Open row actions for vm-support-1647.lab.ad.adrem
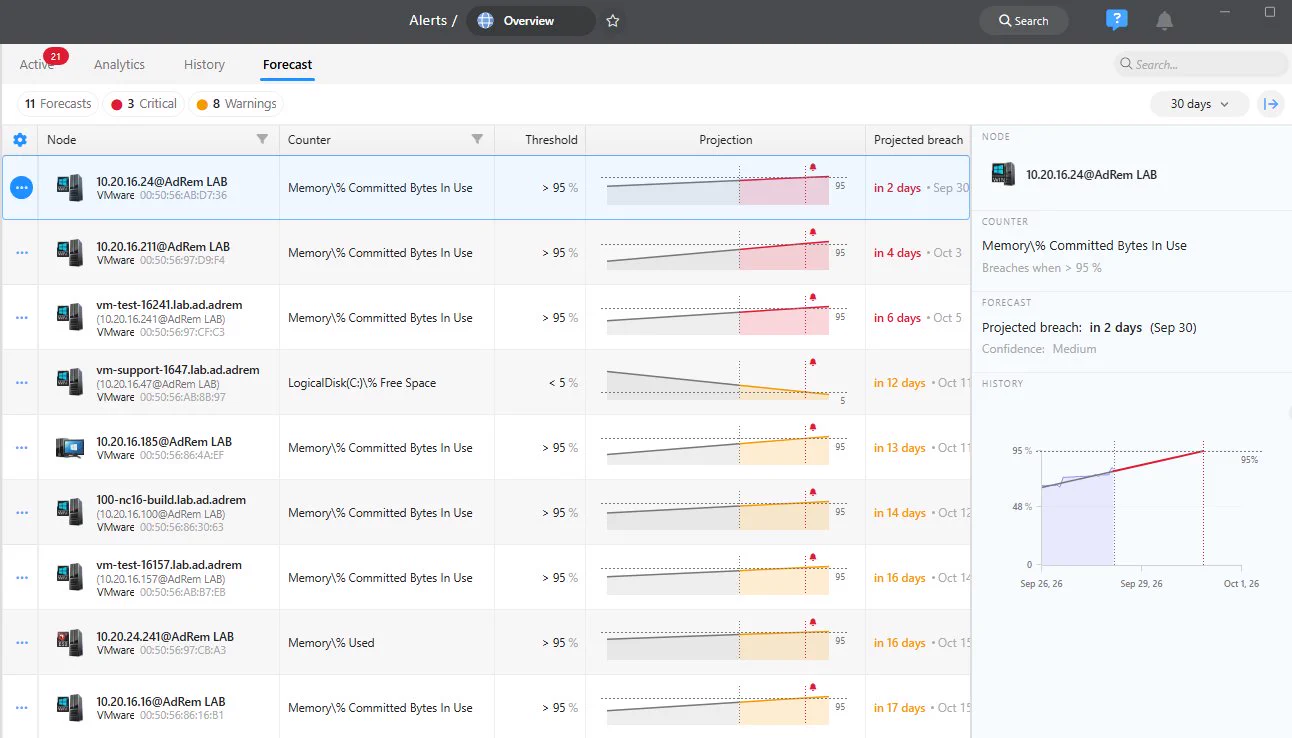 (x=22, y=383)
